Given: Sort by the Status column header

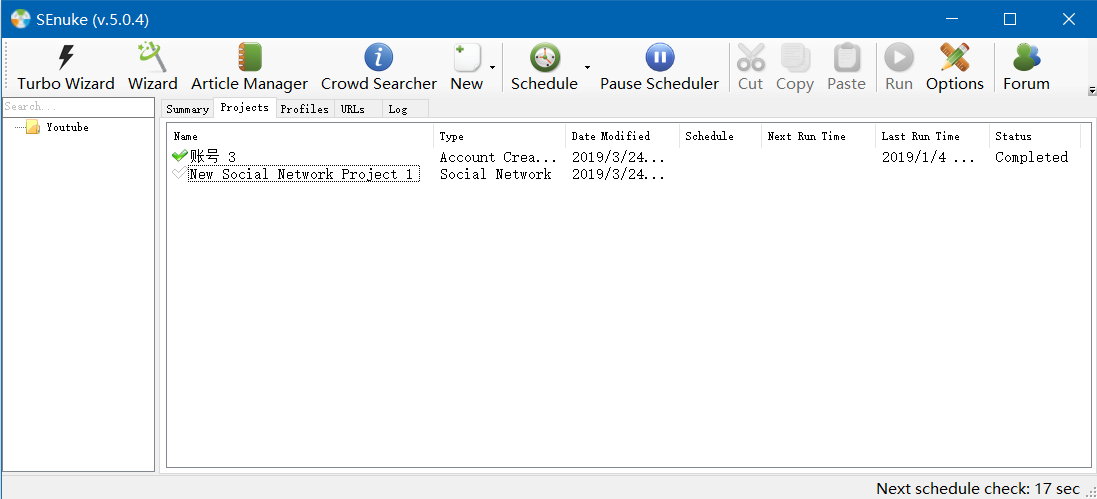Looking at the screenshot, I should pyautogui.click(x=1035, y=136).
